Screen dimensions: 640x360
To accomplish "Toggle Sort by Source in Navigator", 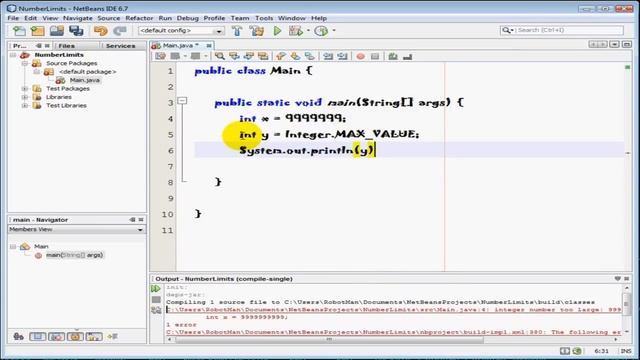I will click(113, 337).
